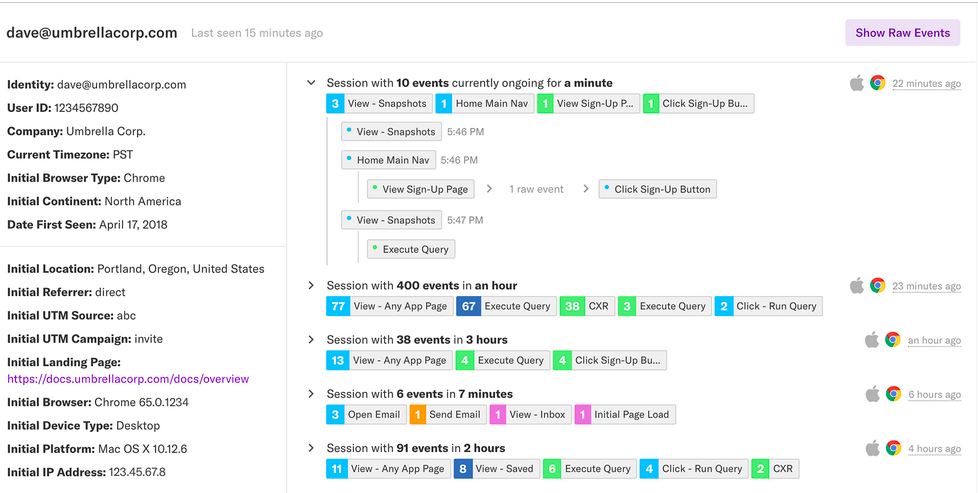Image resolution: width=978 pixels, height=493 pixels.
Task: Select the '11 View - Any App Page' tag
Action: click(x=388, y=469)
